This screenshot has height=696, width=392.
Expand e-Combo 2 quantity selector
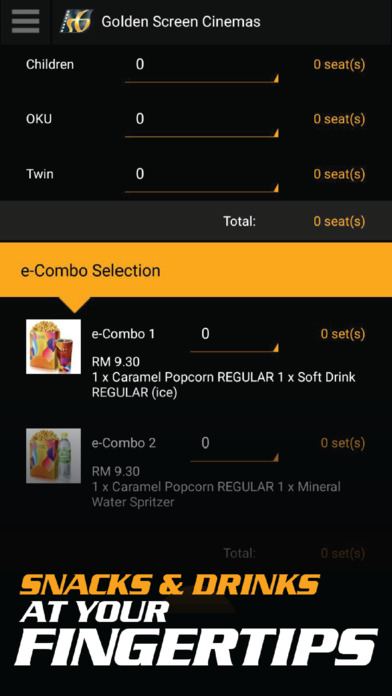pos(234,447)
